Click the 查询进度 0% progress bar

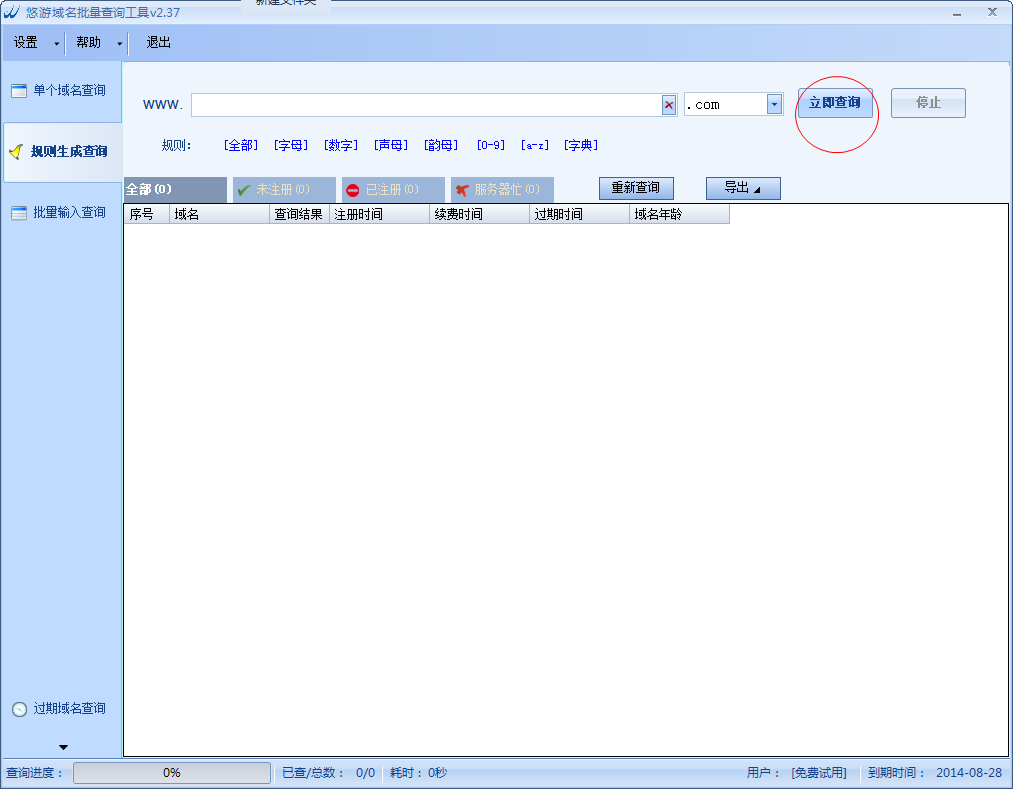(172, 773)
